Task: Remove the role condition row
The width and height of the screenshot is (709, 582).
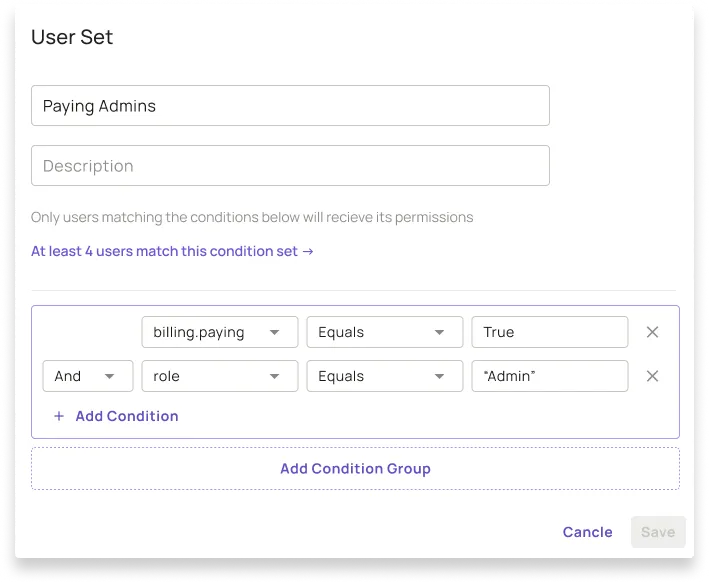Action: tap(652, 376)
